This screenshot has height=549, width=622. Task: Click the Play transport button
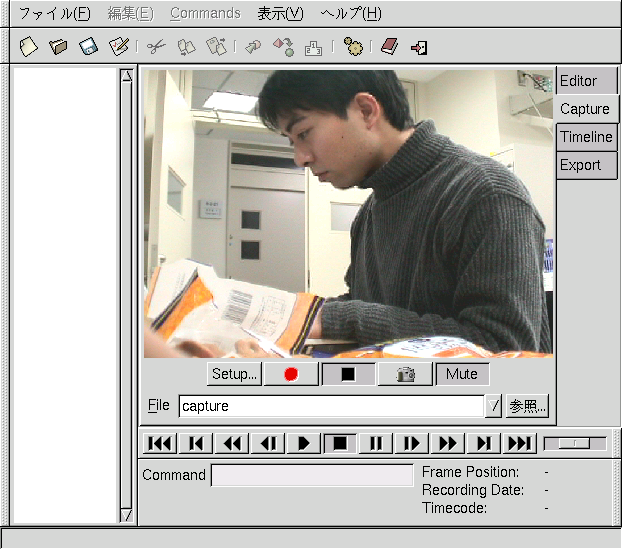pos(304,443)
